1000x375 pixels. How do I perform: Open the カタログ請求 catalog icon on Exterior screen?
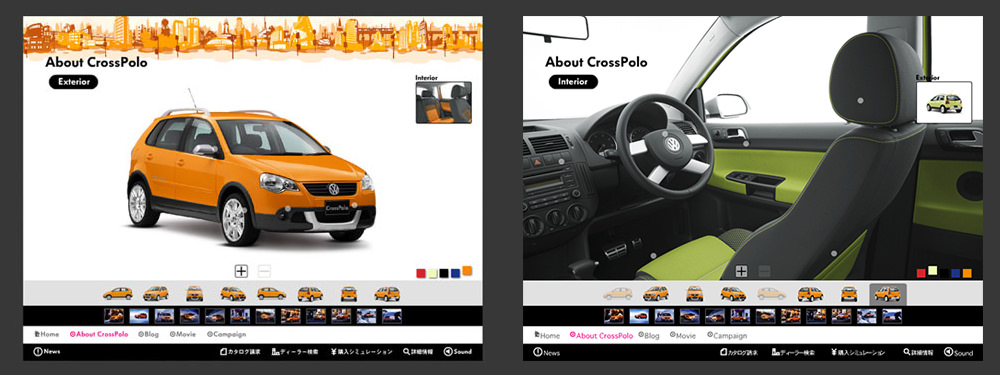tap(240, 351)
